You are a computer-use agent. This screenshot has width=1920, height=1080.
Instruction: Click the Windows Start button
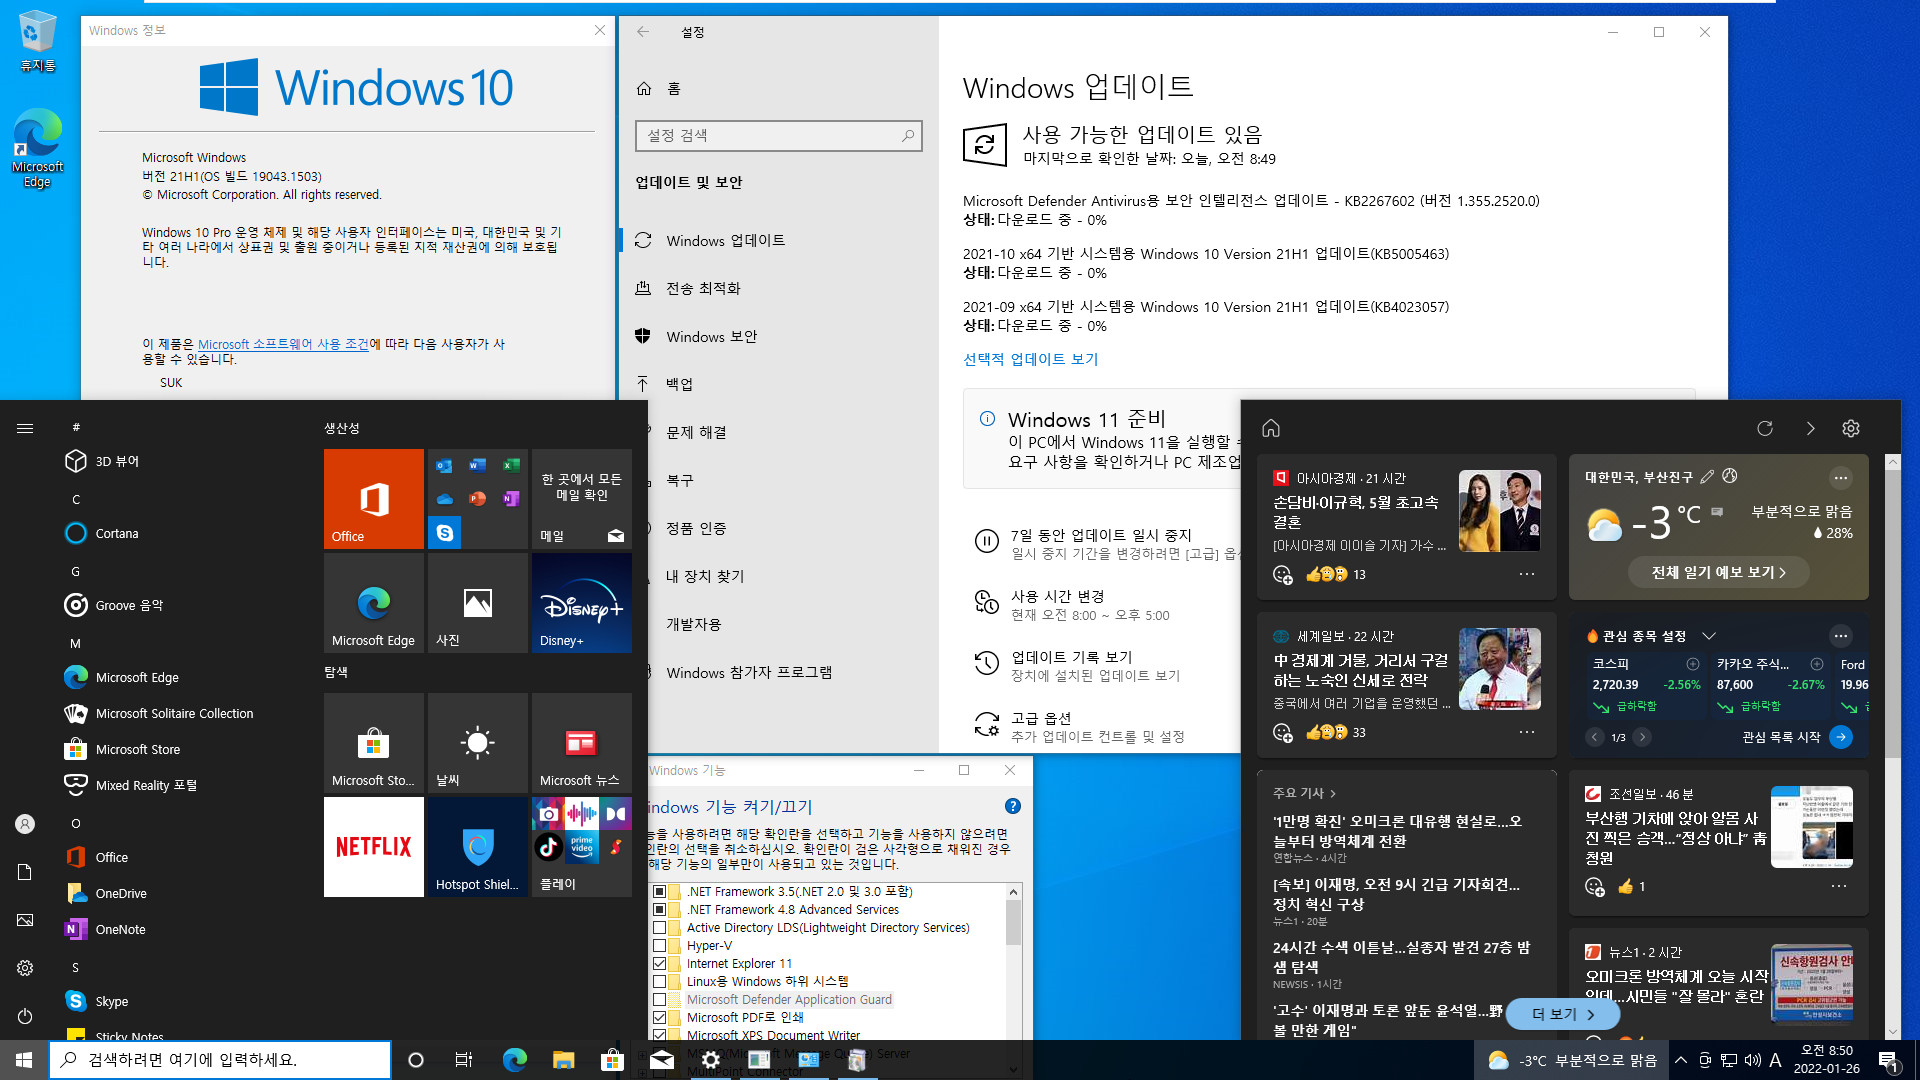point(24,1060)
